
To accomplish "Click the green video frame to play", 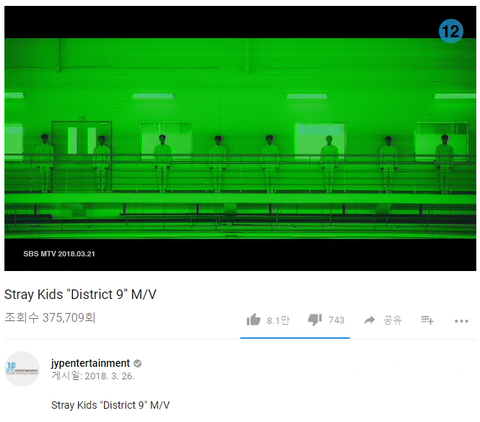I will (240, 138).
